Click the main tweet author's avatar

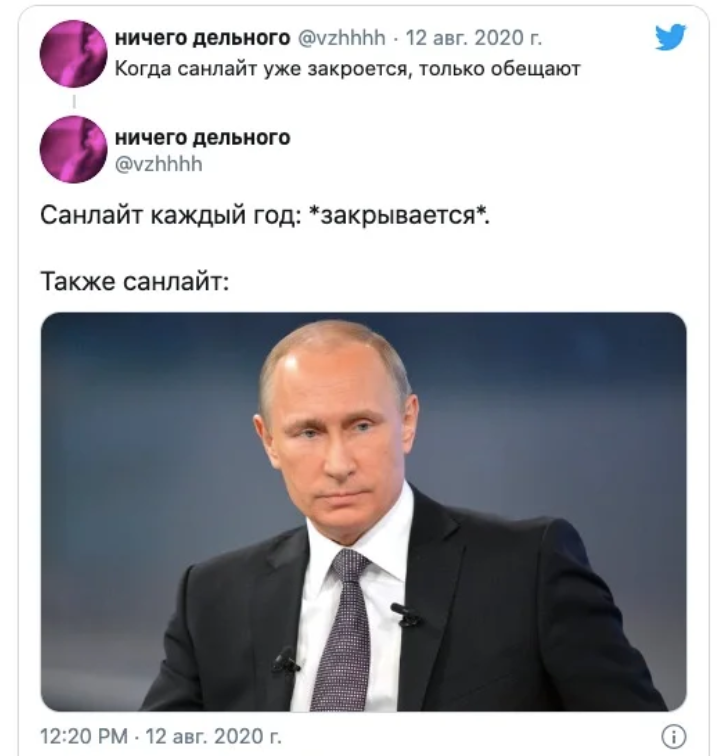tap(73, 149)
